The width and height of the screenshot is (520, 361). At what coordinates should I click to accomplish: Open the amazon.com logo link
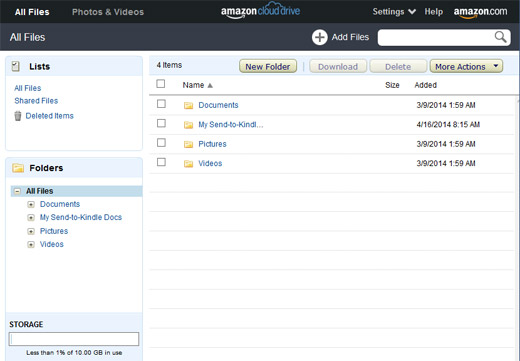(480, 12)
